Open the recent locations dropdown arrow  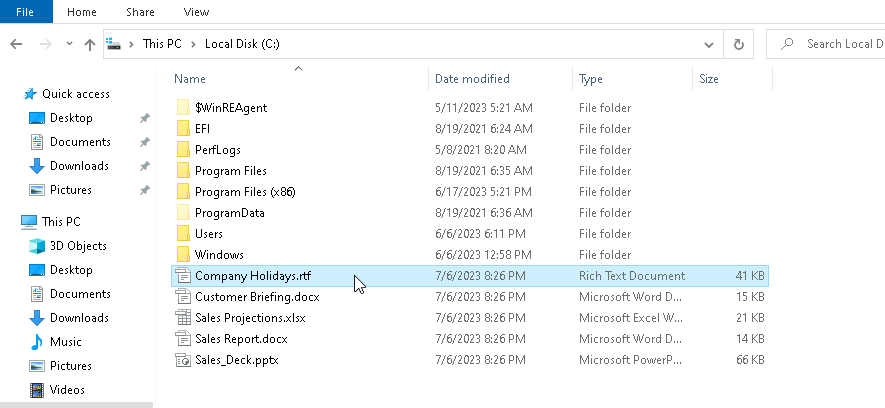69,44
